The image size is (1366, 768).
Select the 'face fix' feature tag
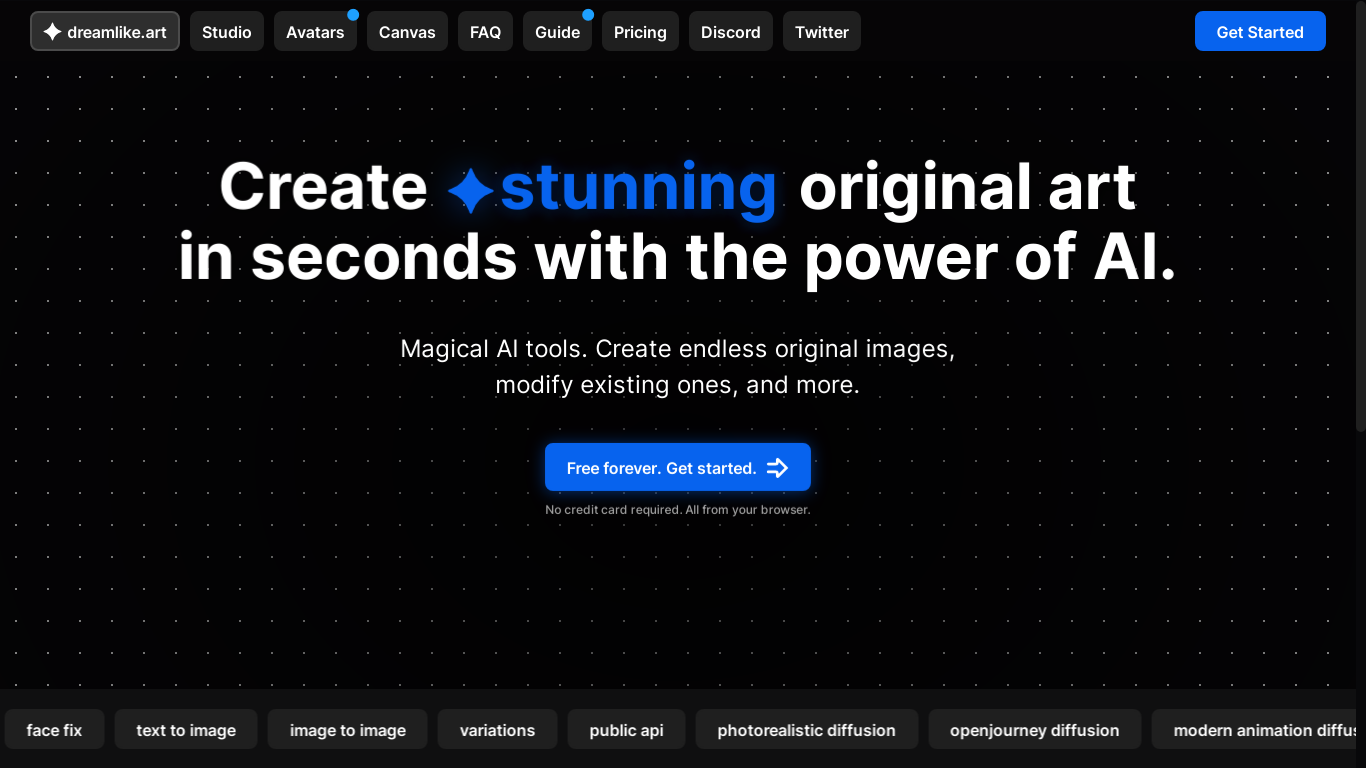click(x=54, y=730)
